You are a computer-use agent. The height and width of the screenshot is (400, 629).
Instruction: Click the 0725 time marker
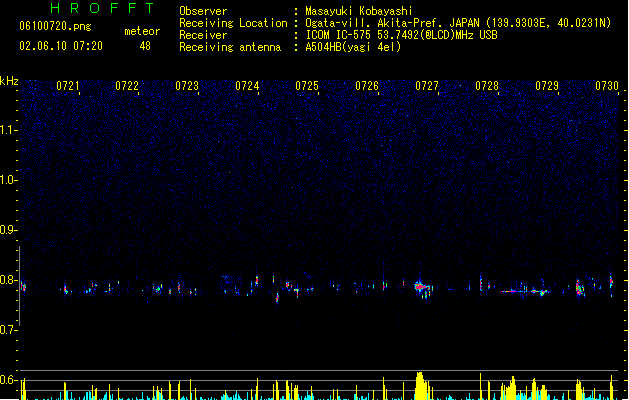click(307, 86)
